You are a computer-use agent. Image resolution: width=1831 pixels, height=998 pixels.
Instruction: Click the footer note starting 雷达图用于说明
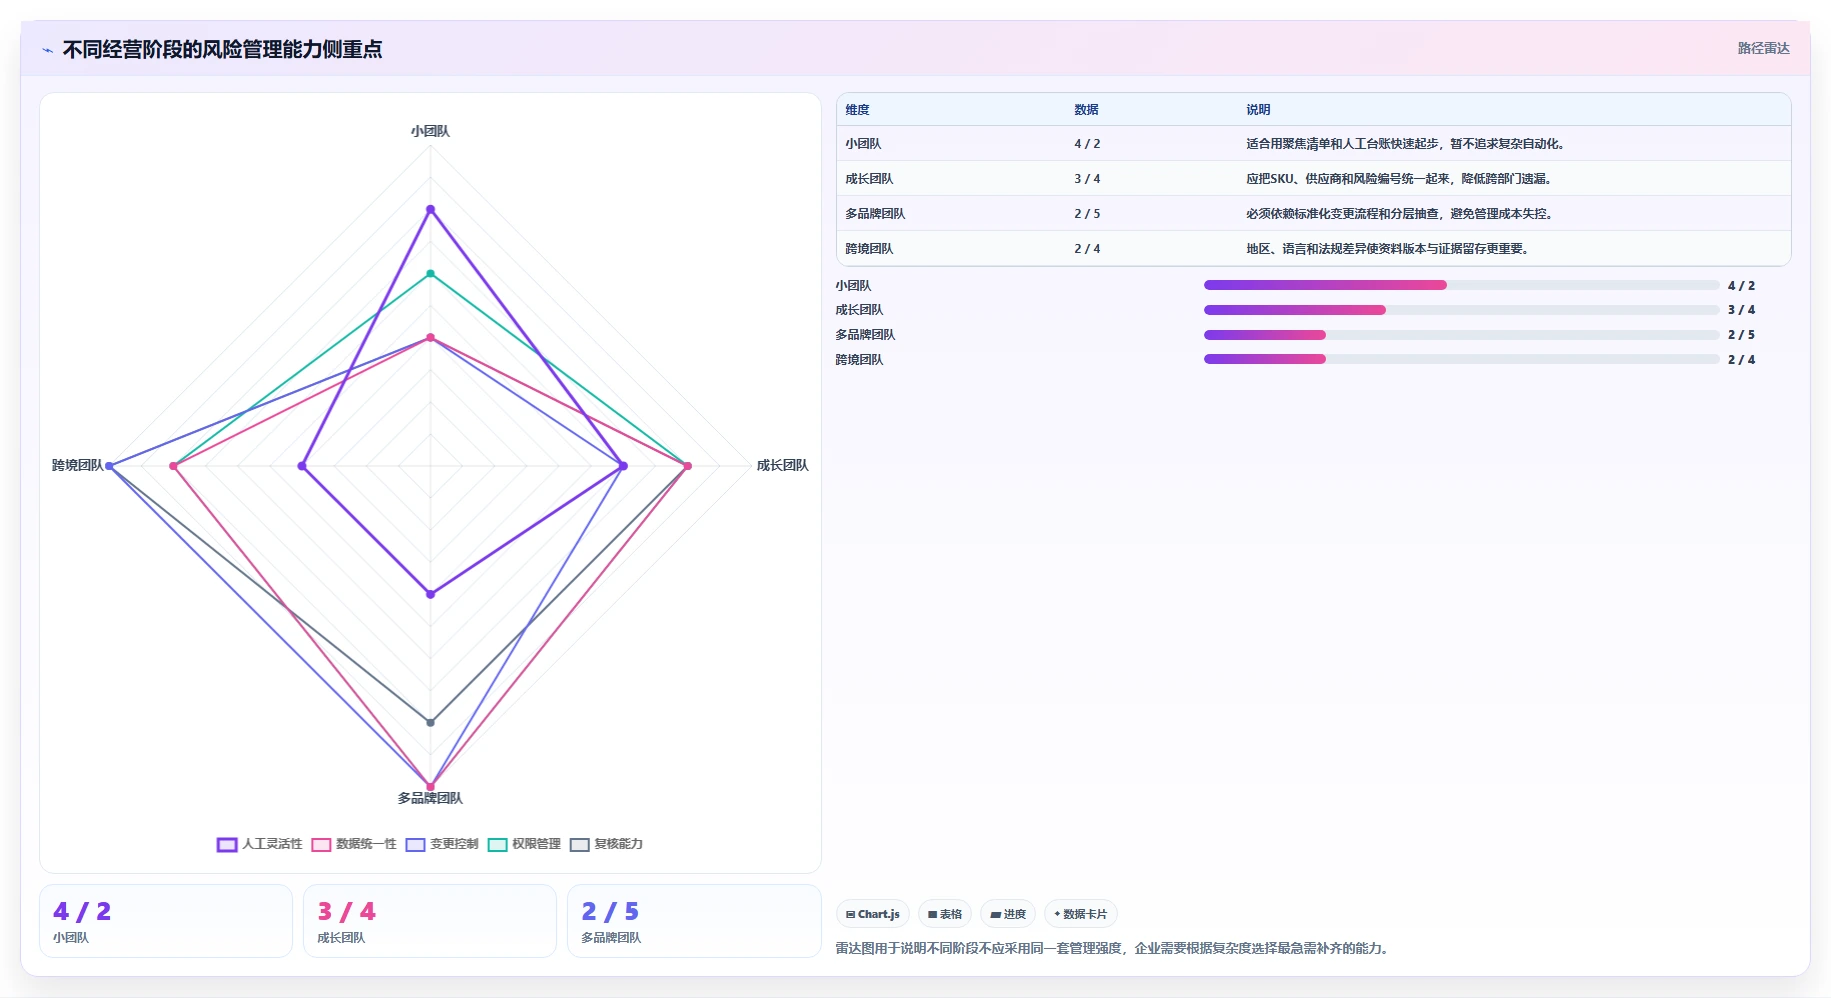point(1113,948)
